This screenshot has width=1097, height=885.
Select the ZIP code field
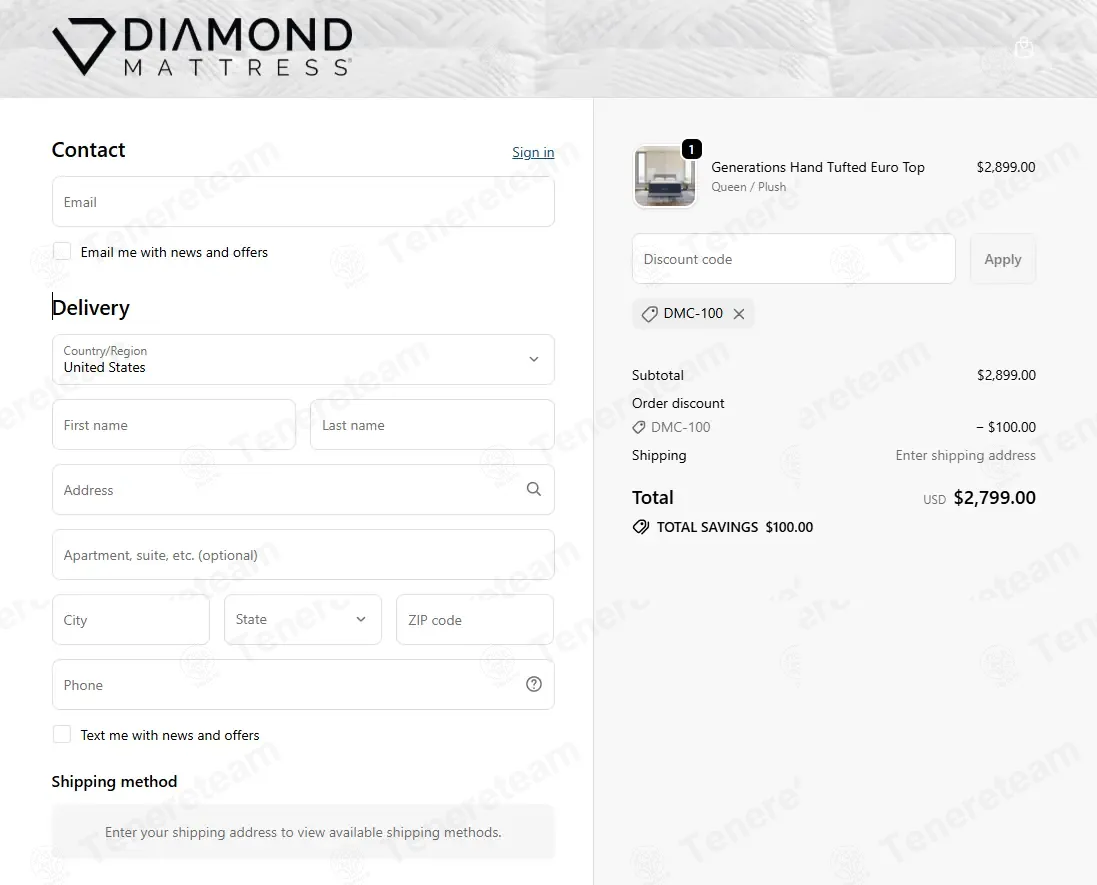pyautogui.click(x=474, y=619)
